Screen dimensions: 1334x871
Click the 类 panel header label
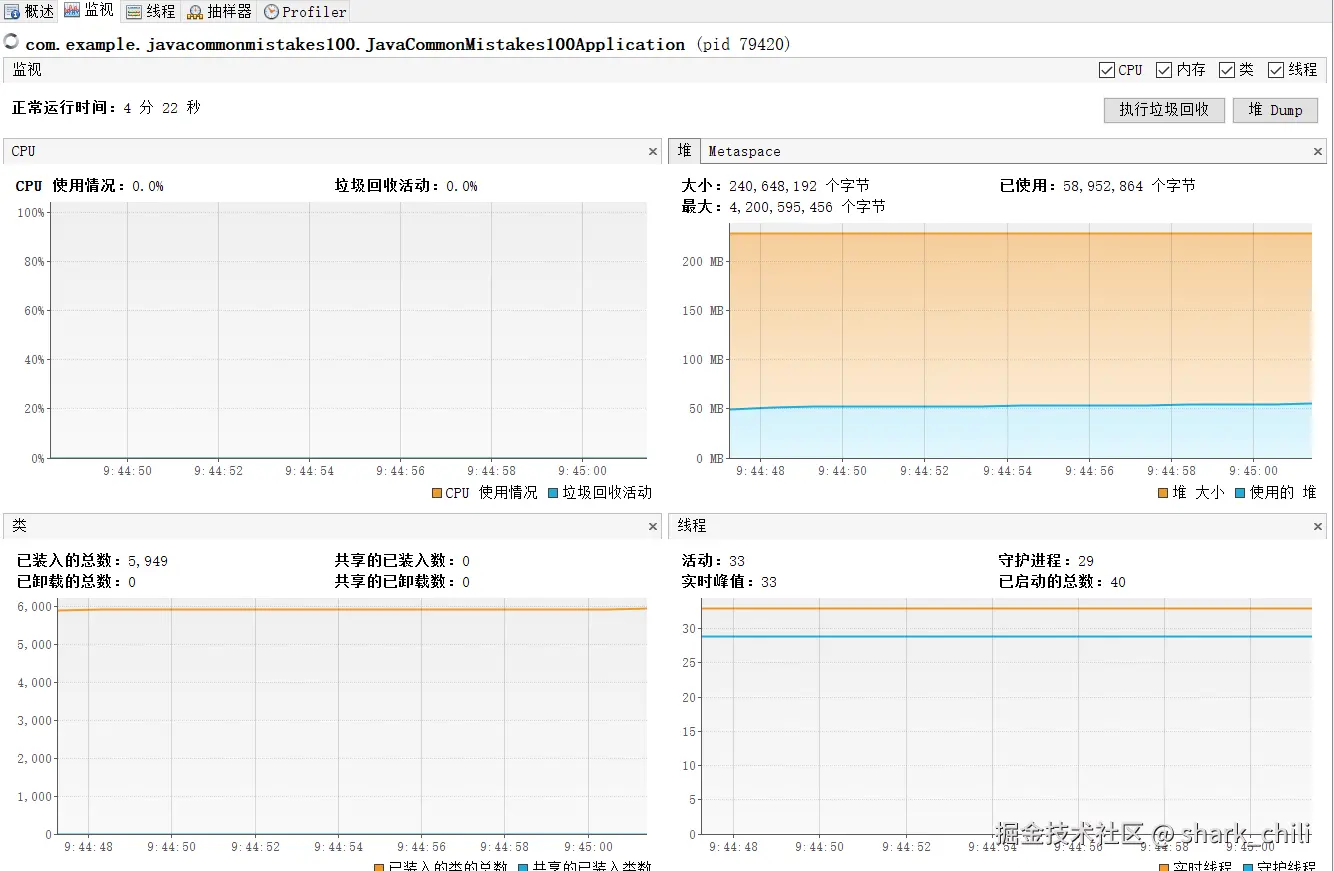pyautogui.click(x=19, y=525)
